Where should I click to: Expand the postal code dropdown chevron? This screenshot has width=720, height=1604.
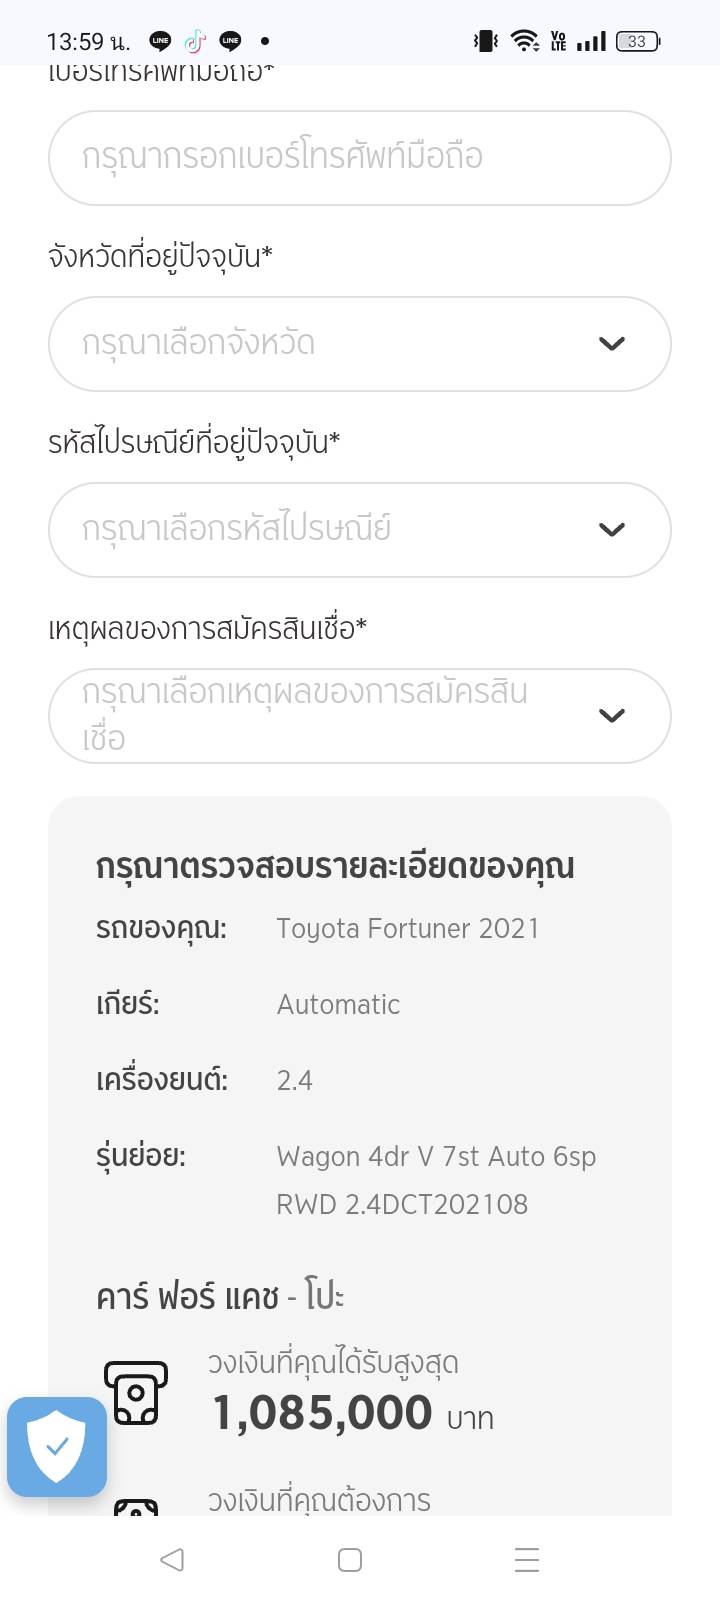tap(611, 530)
